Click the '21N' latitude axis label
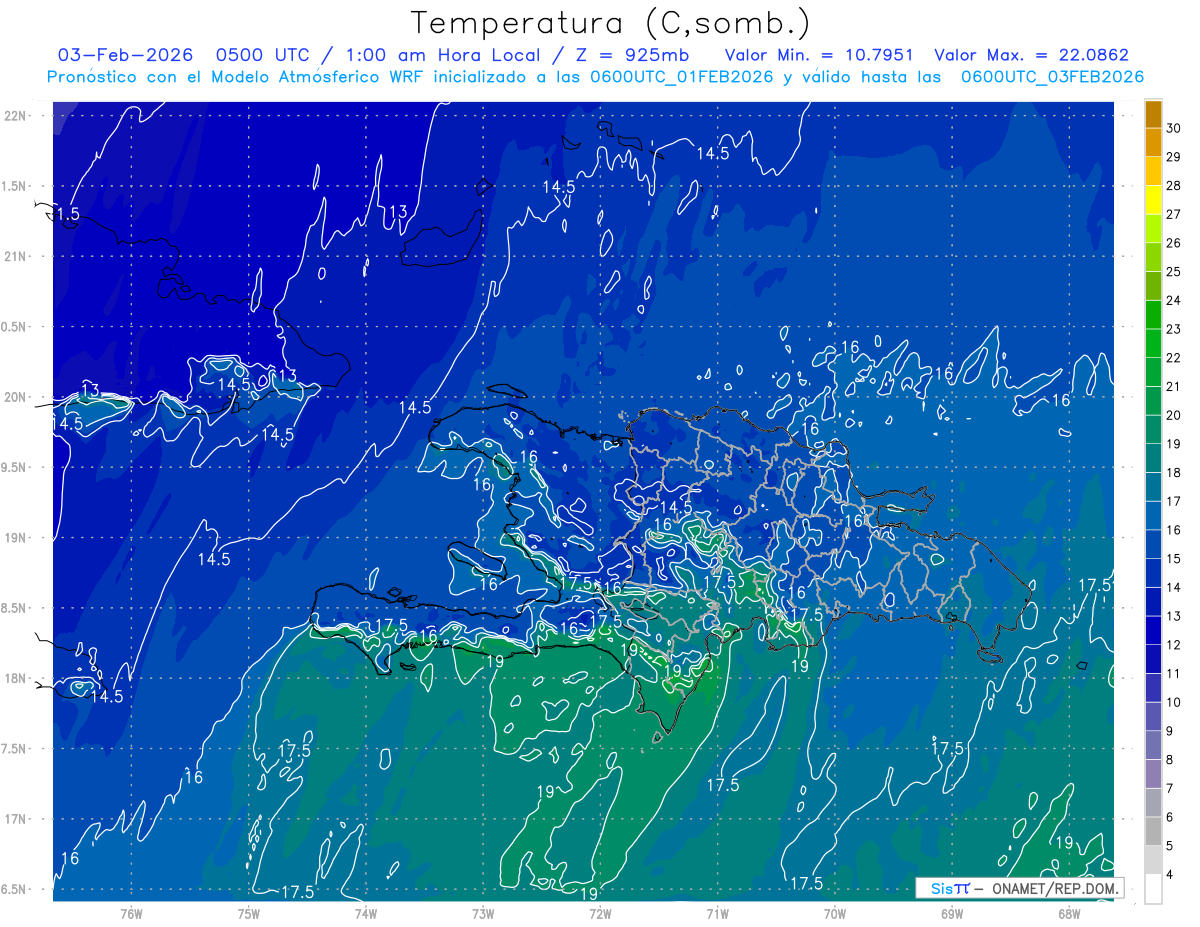The height and width of the screenshot is (927, 1200). tap(16, 256)
